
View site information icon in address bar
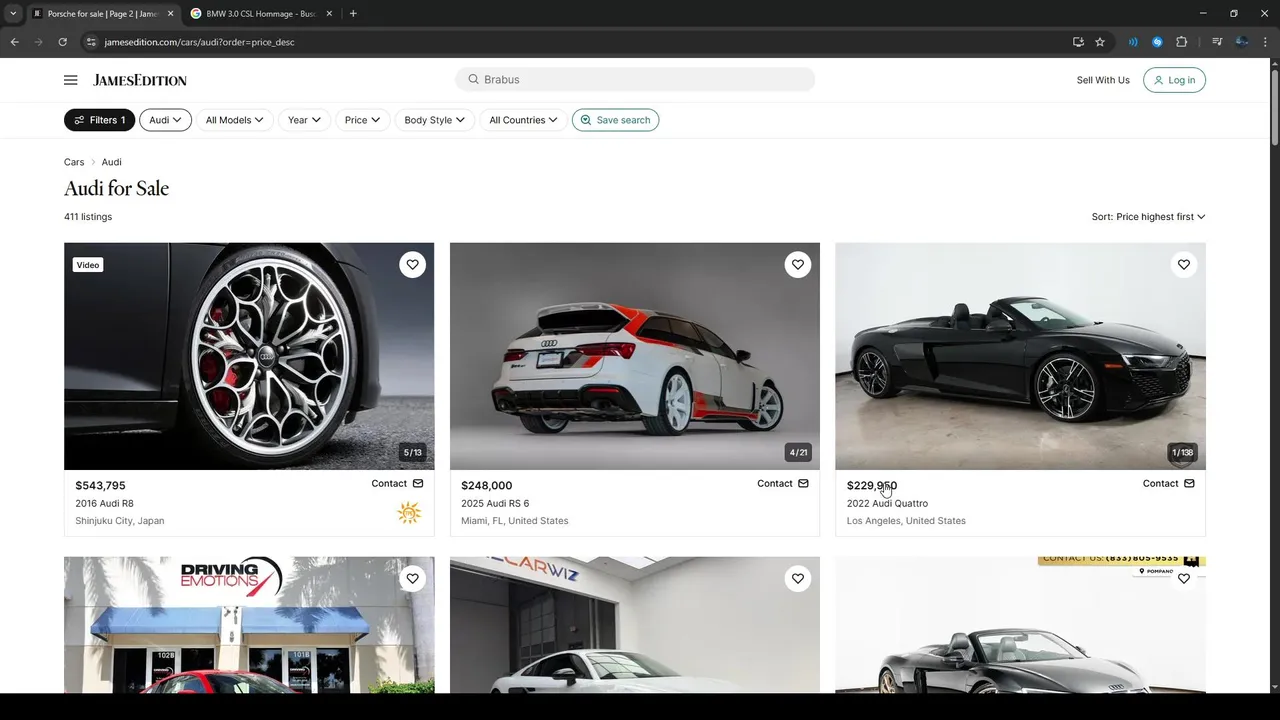91,42
